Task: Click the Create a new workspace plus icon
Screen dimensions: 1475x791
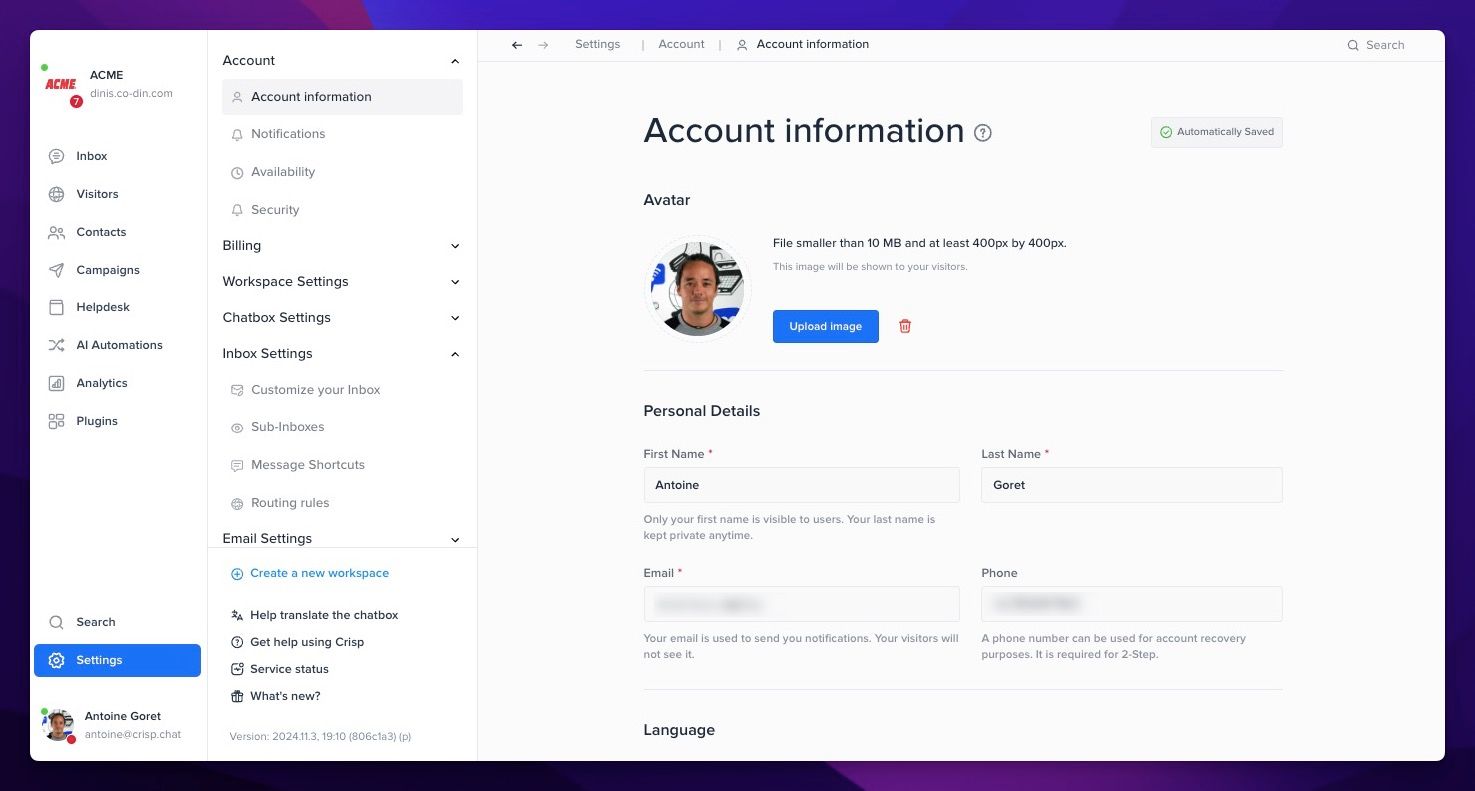Action: pos(237,574)
